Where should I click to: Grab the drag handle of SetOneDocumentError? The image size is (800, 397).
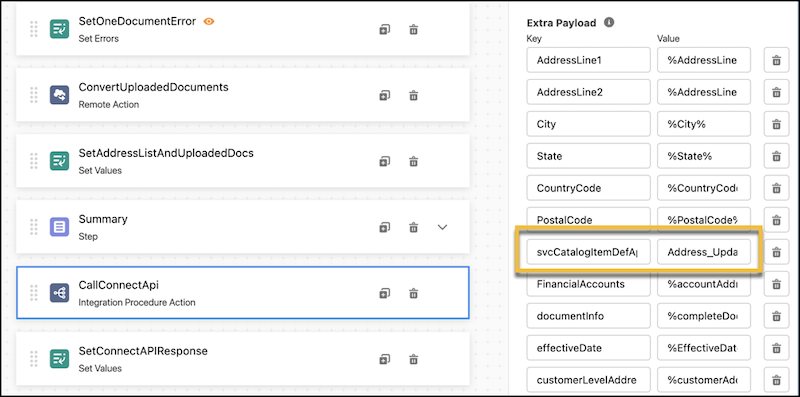[x=34, y=29]
